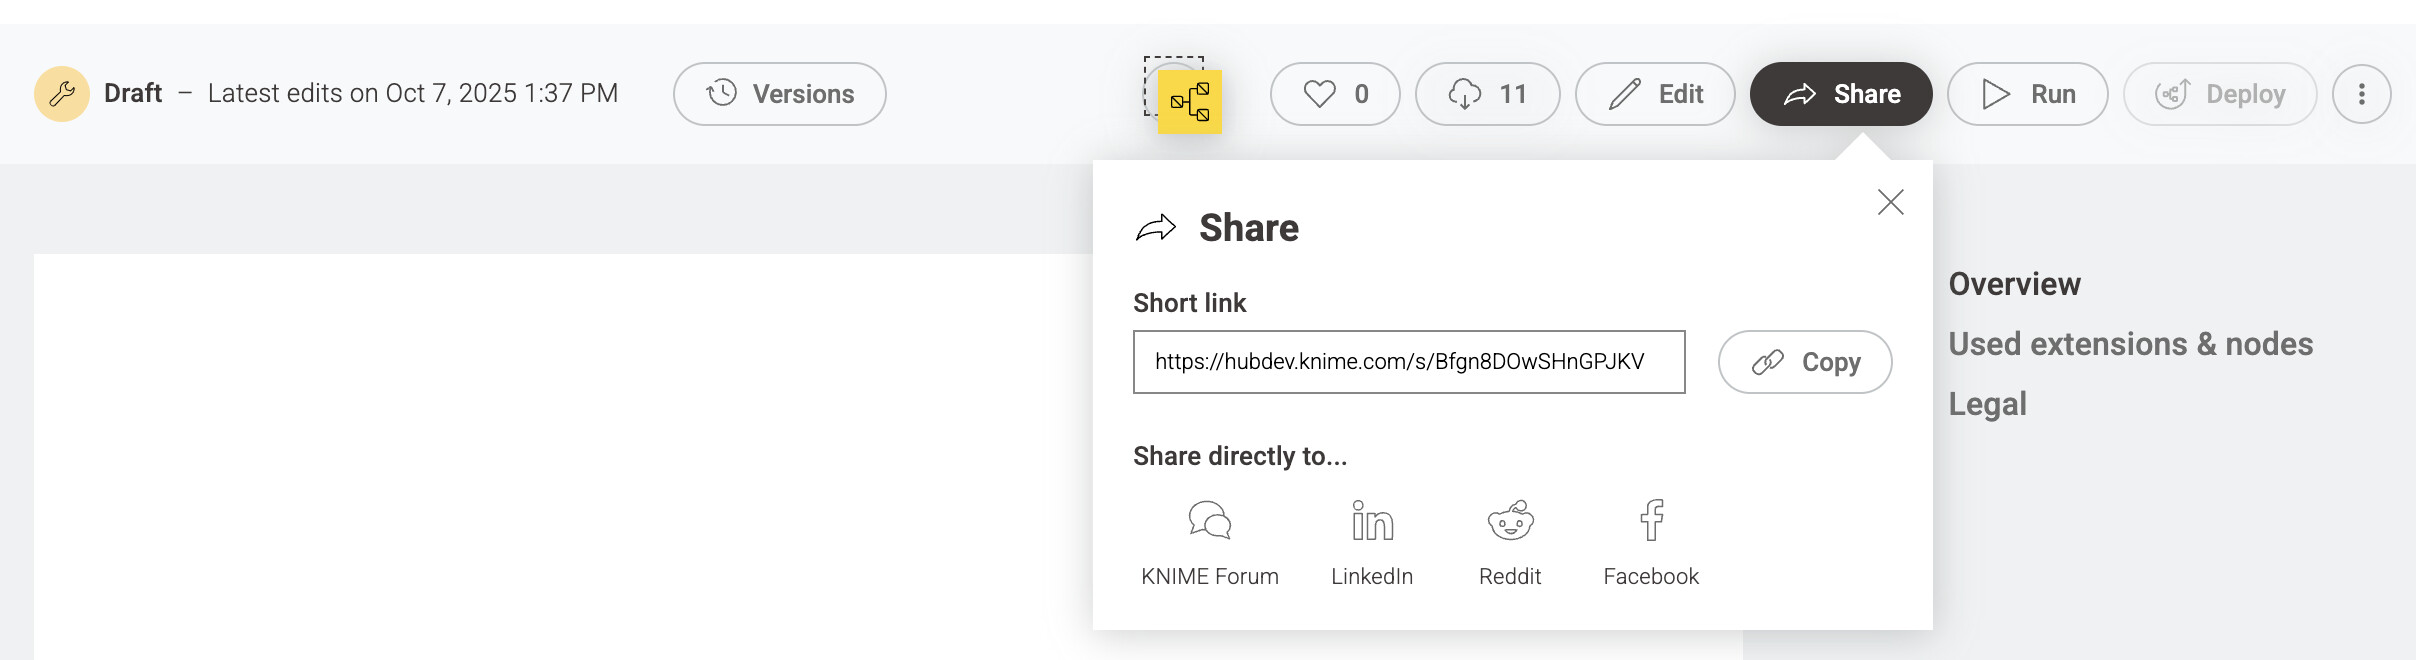Click the Draft wrench status icon
Viewport: 2416px width, 660px height.
(x=62, y=94)
